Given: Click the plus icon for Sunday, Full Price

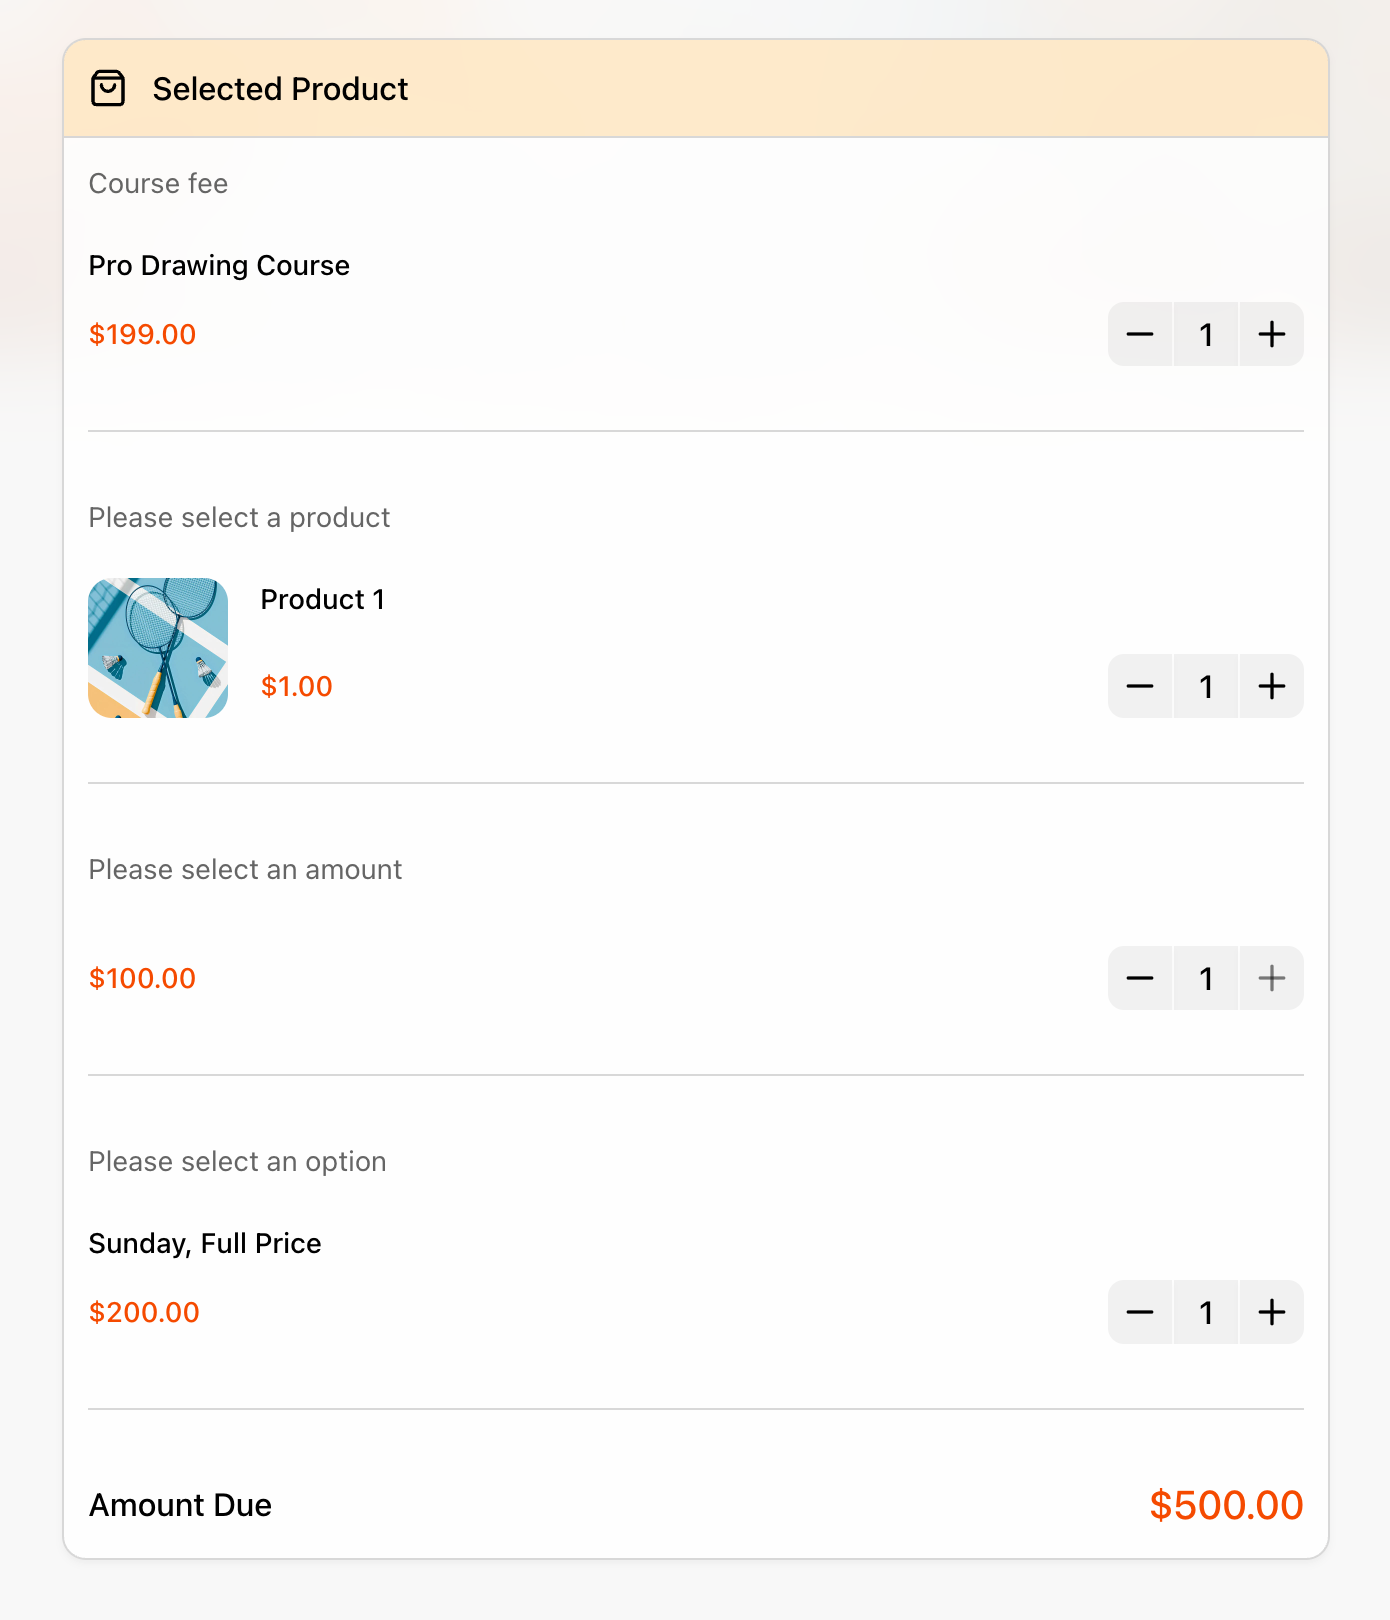Looking at the screenshot, I should [1271, 1312].
